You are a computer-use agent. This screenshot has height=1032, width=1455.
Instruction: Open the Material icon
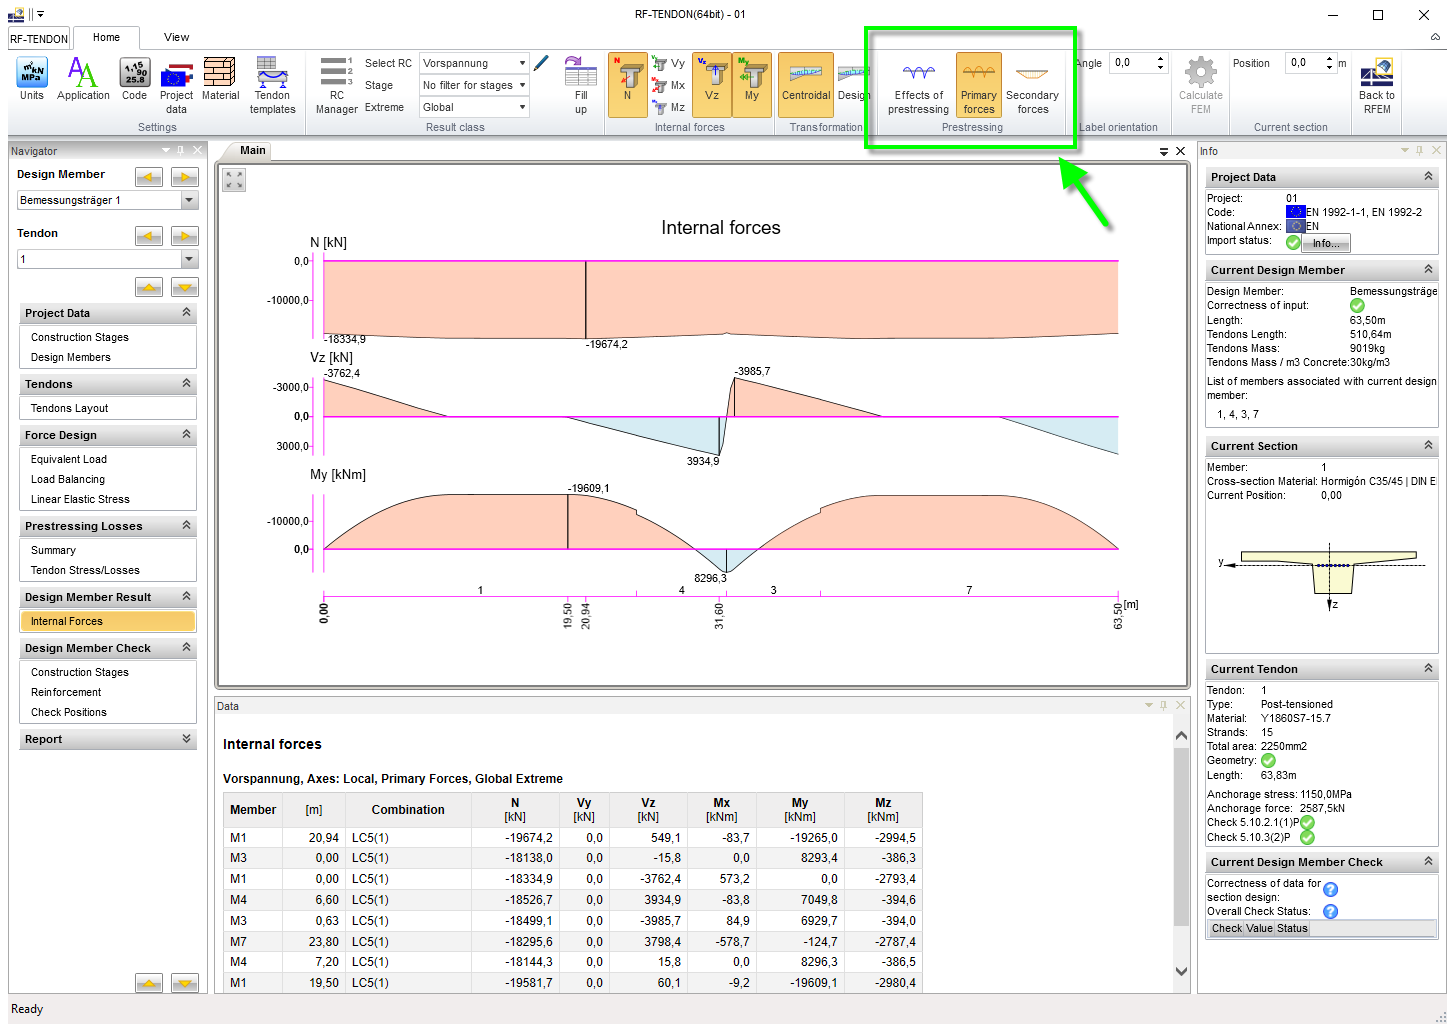click(220, 80)
